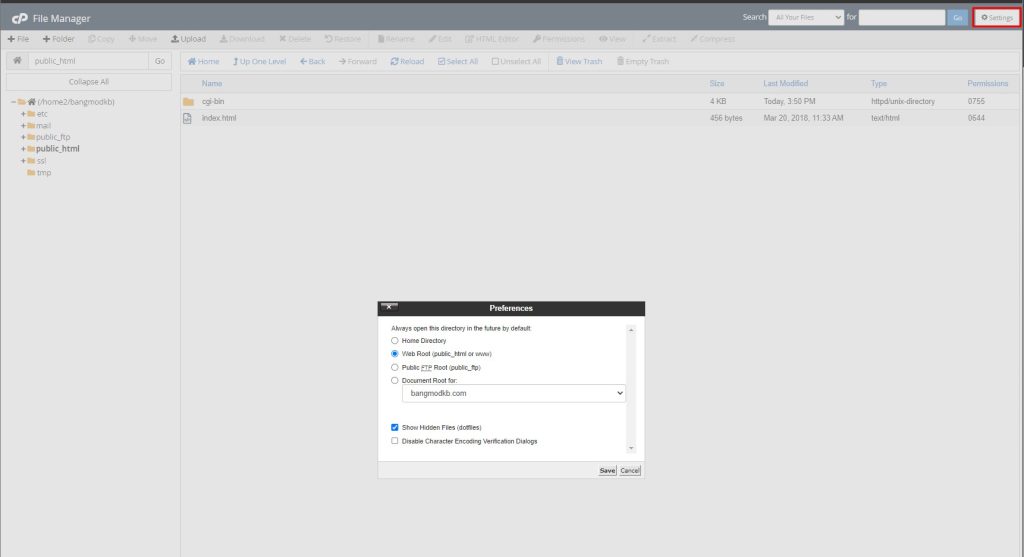Click the Collapse All button

tap(89, 82)
